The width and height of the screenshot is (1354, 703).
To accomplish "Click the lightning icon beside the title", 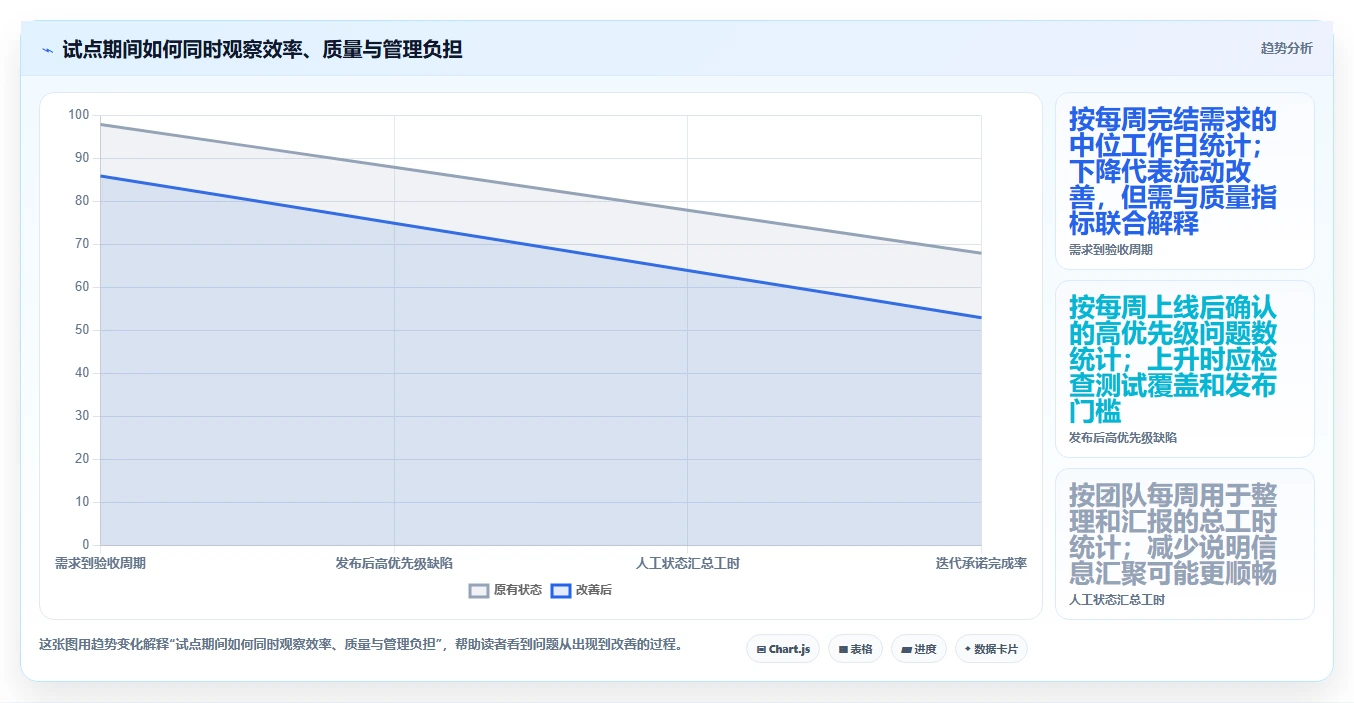I will tap(47, 50).
